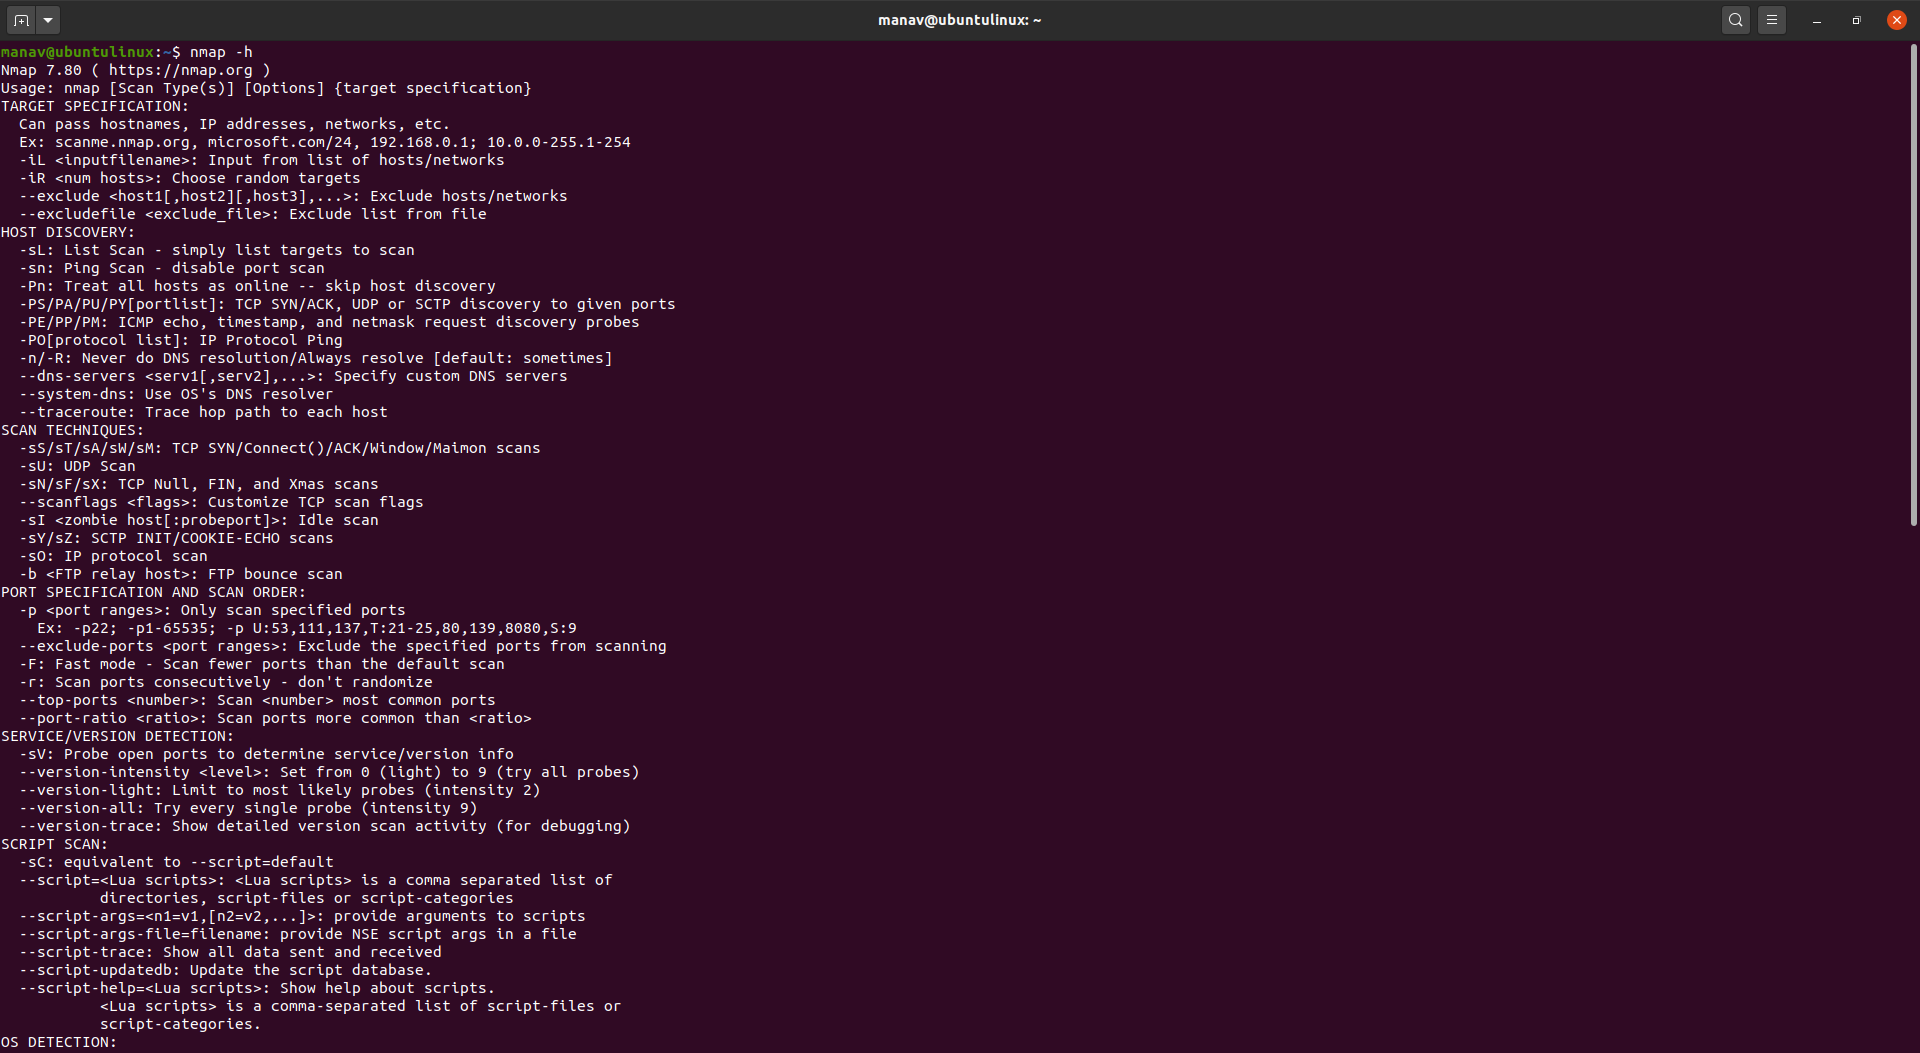Screen dimensions: 1920x1053
Task: Click the "-n/-R: Never do DNS resolution" line
Action: [x=316, y=358]
